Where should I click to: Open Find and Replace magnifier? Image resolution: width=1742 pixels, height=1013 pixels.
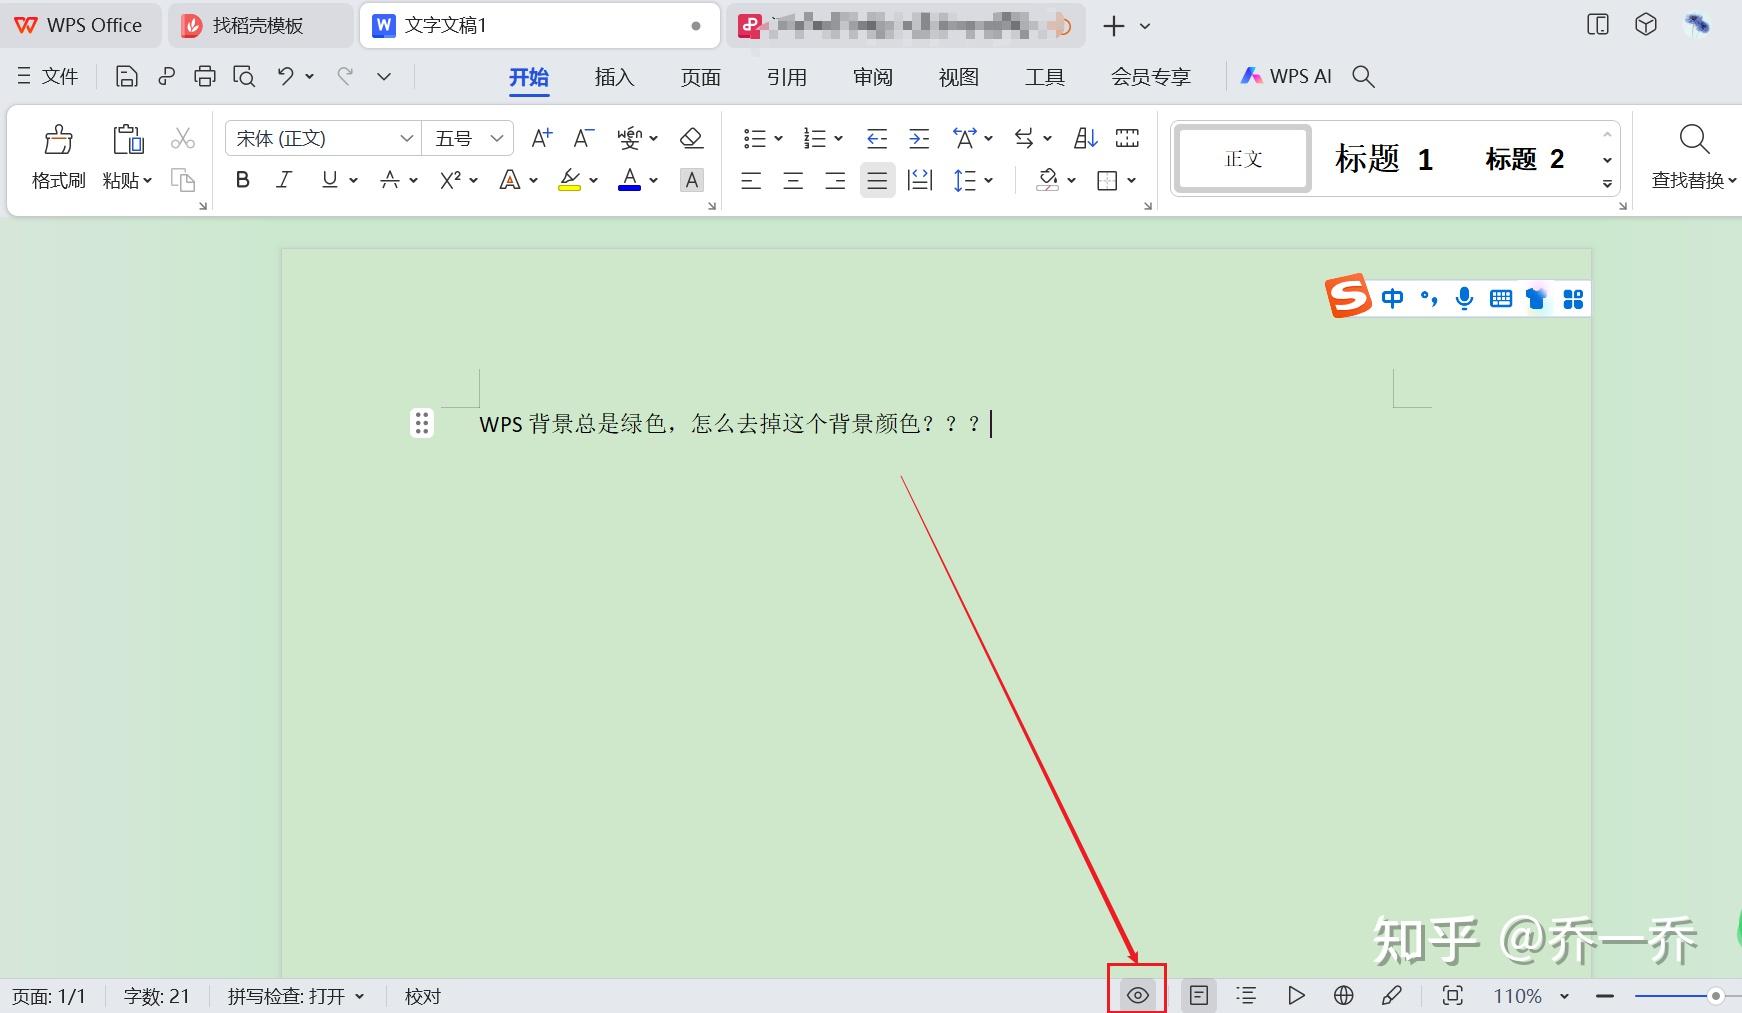(1694, 139)
